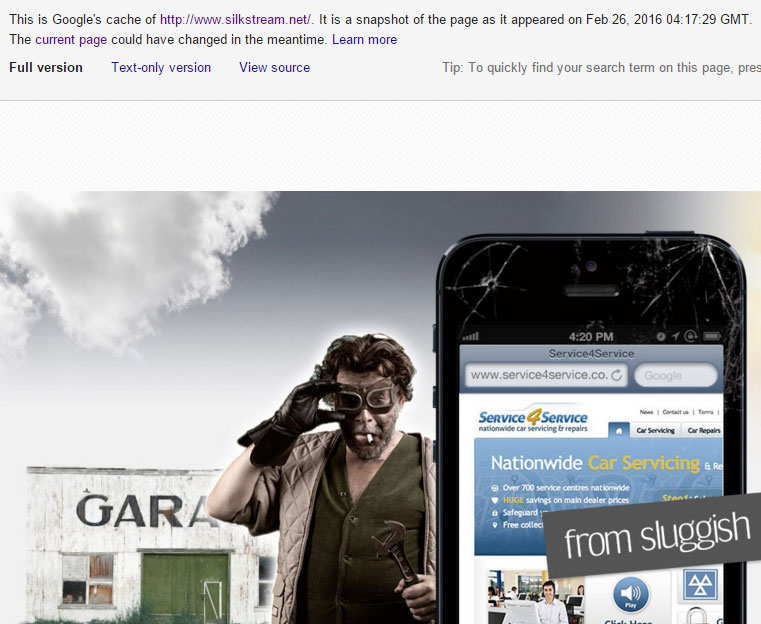Click the garage building sign
The width and height of the screenshot is (761, 624).
(x=146, y=510)
